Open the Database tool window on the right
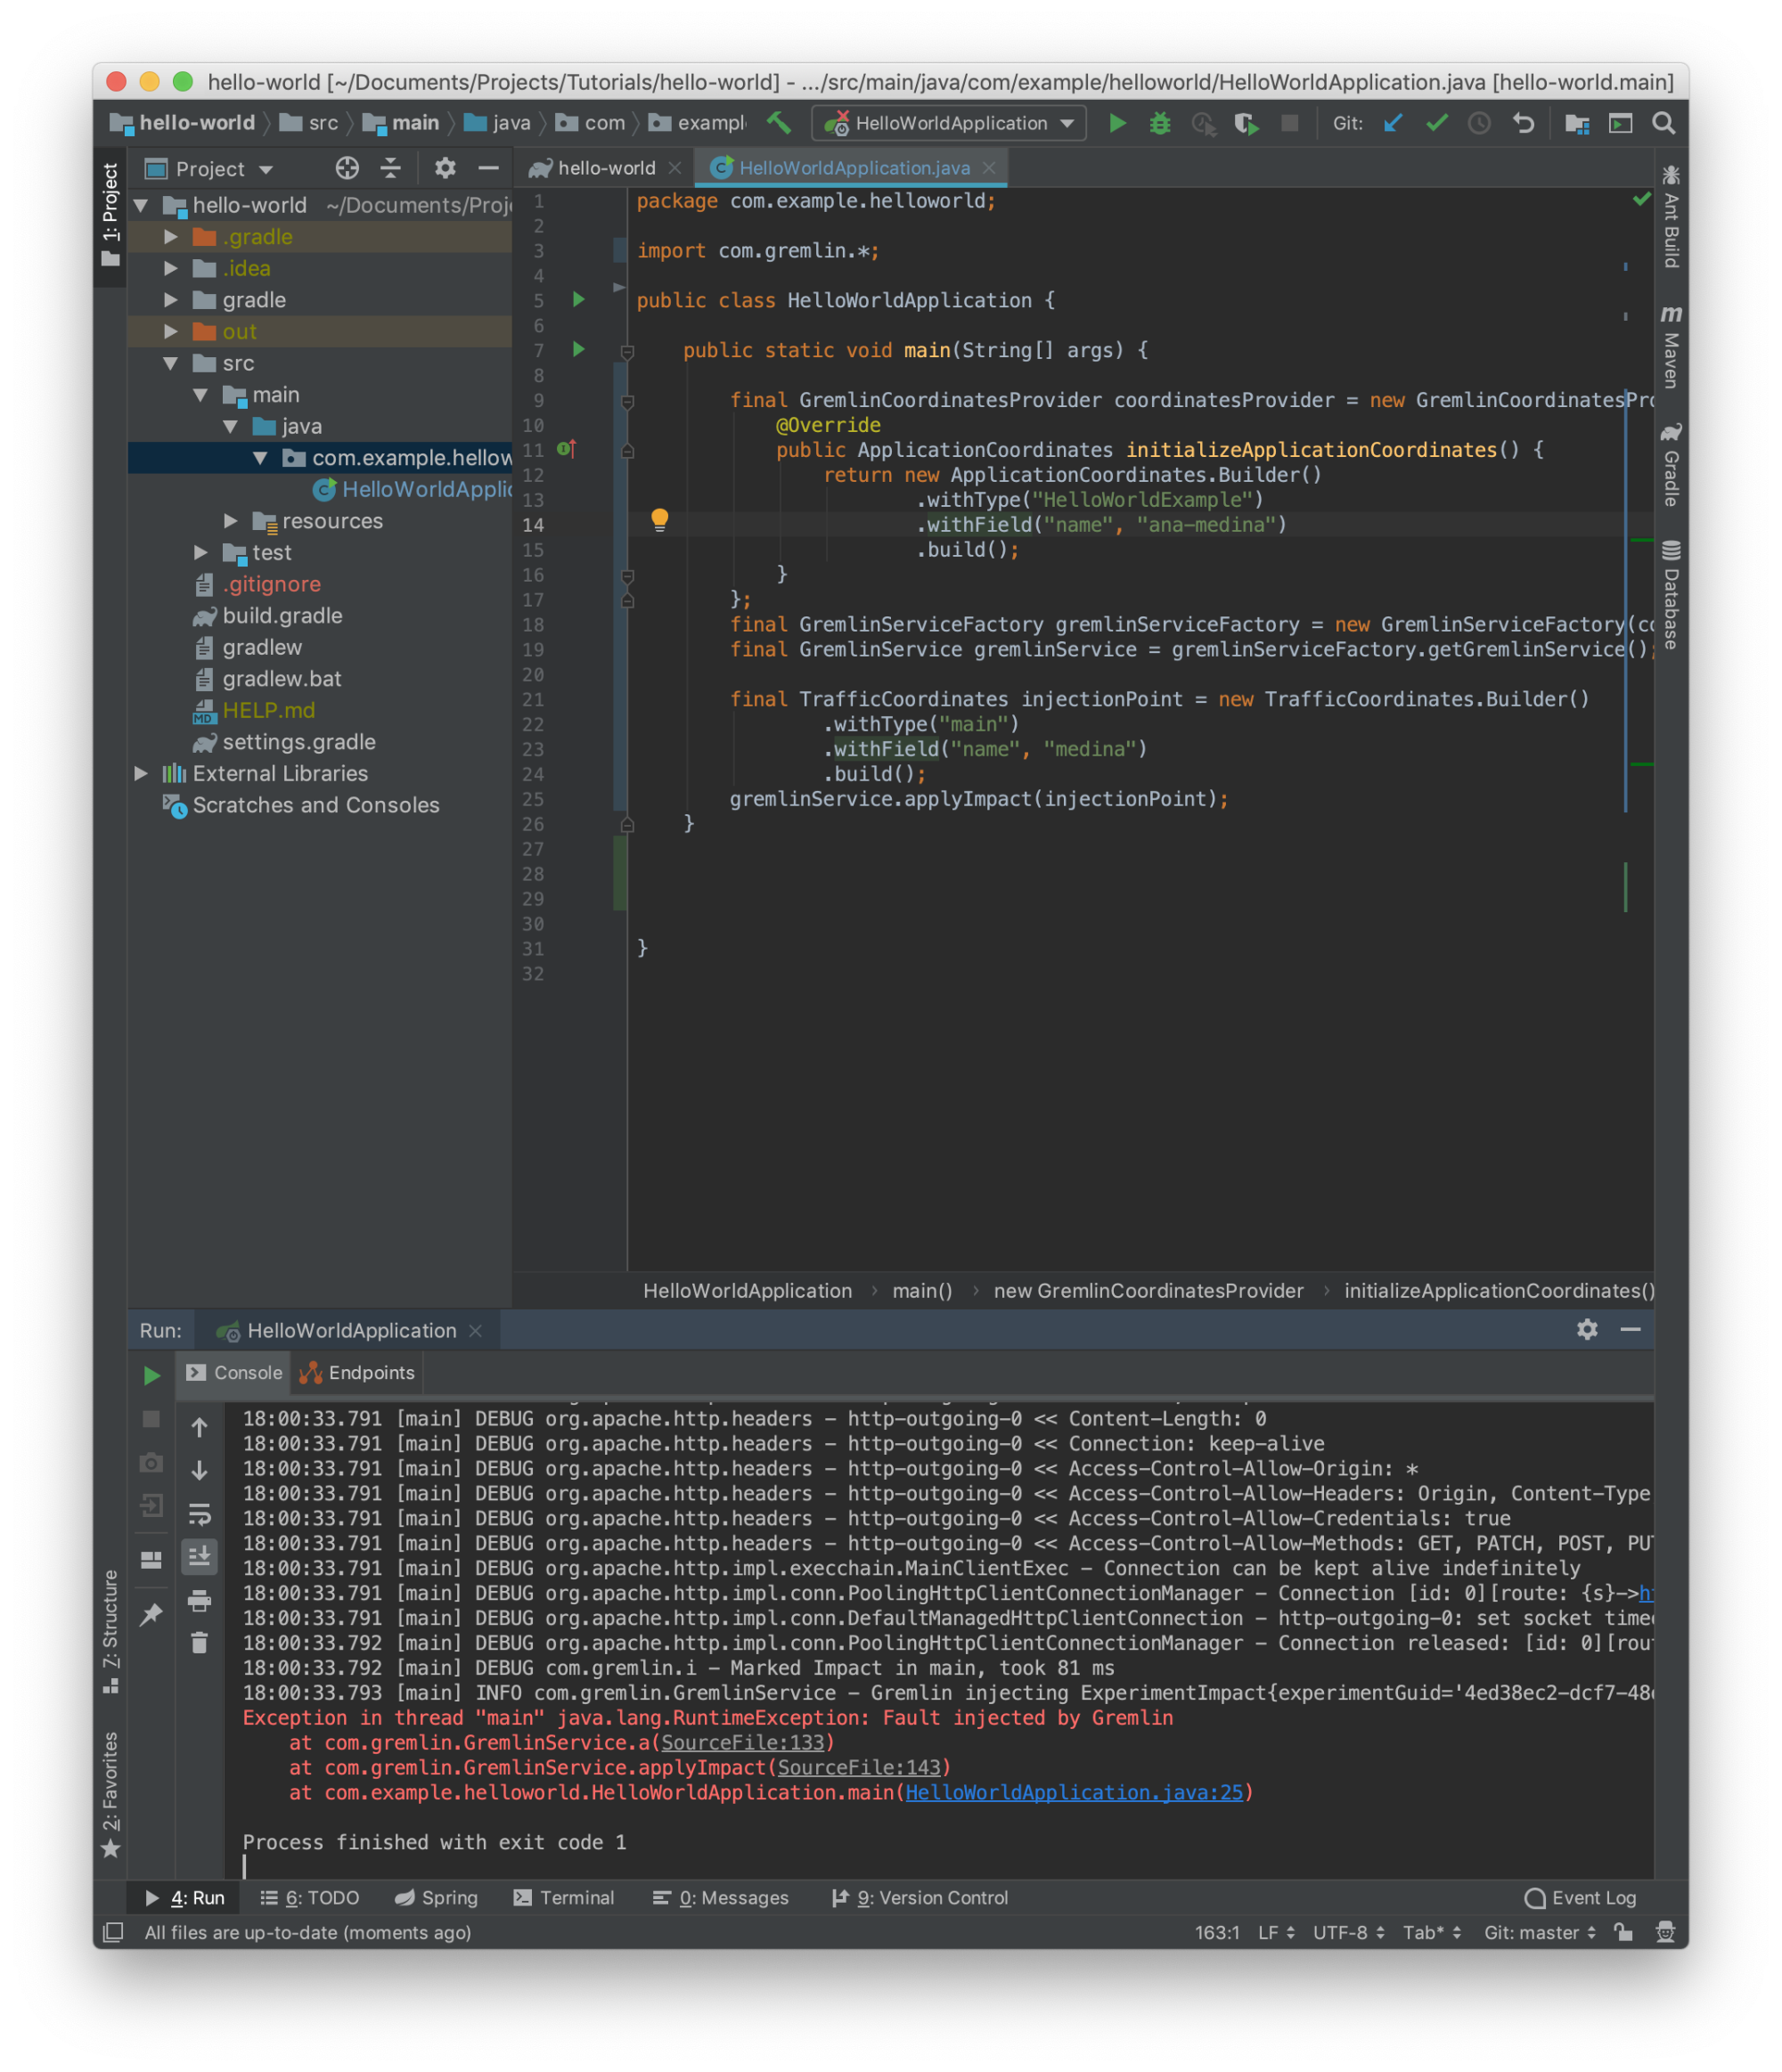1782x2072 pixels. click(x=1670, y=594)
